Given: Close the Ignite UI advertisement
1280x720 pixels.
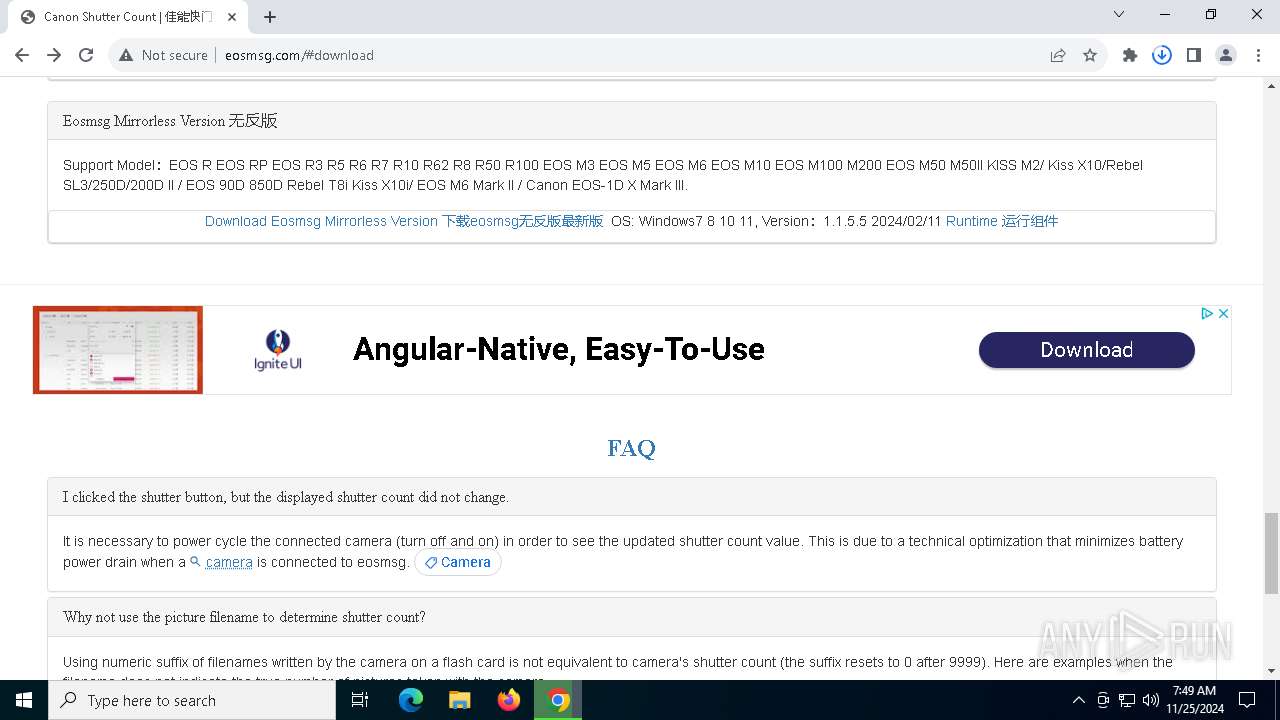Looking at the screenshot, I should point(1223,313).
